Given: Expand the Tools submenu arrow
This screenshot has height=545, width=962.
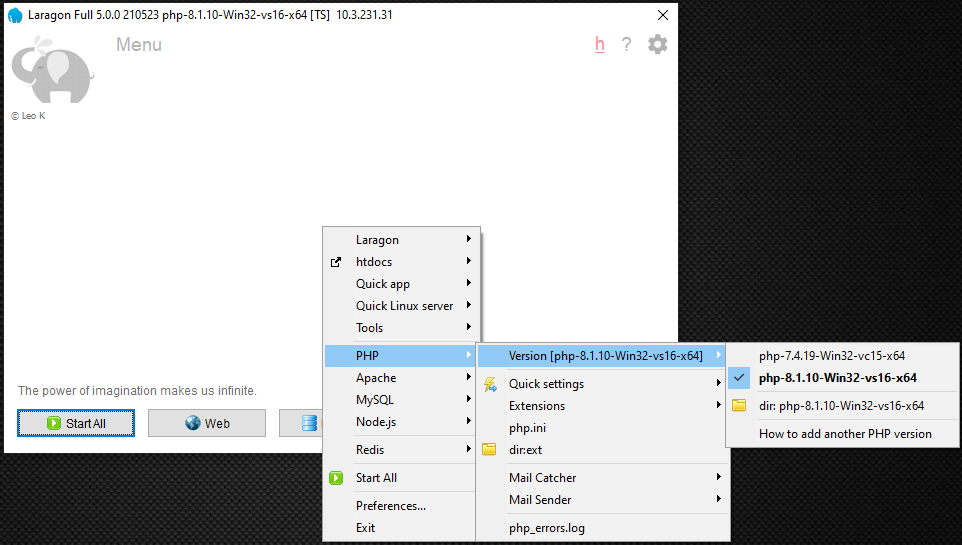Looking at the screenshot, I should [469, 327].
